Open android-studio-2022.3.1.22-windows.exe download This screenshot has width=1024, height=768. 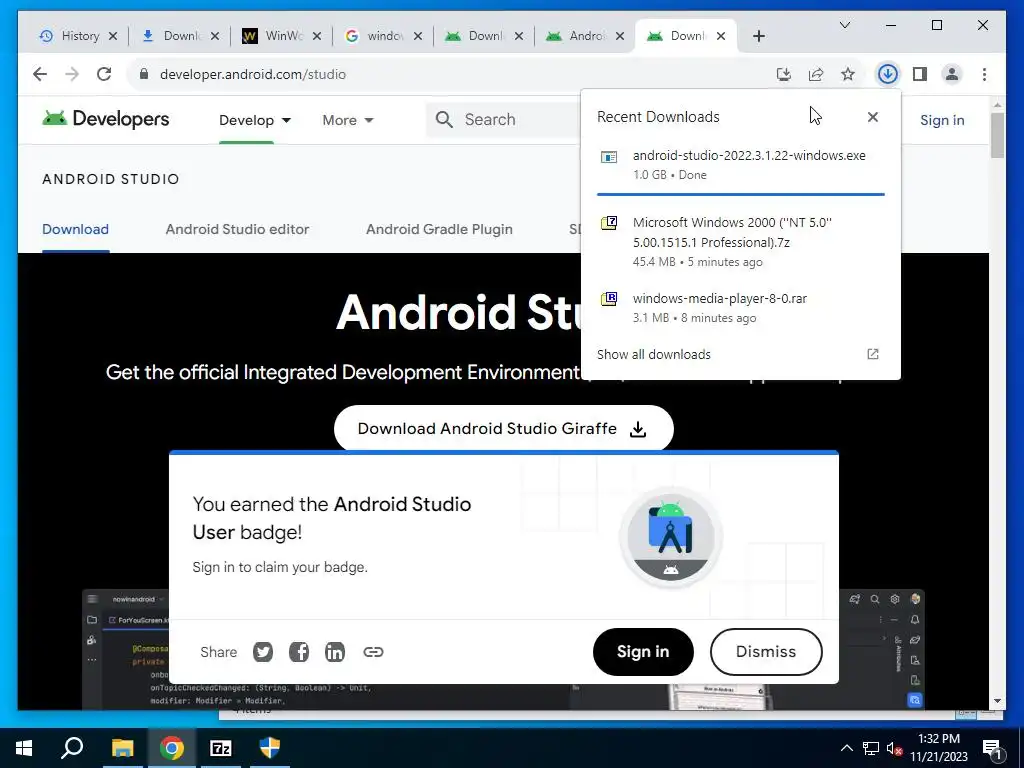(741, 165)
